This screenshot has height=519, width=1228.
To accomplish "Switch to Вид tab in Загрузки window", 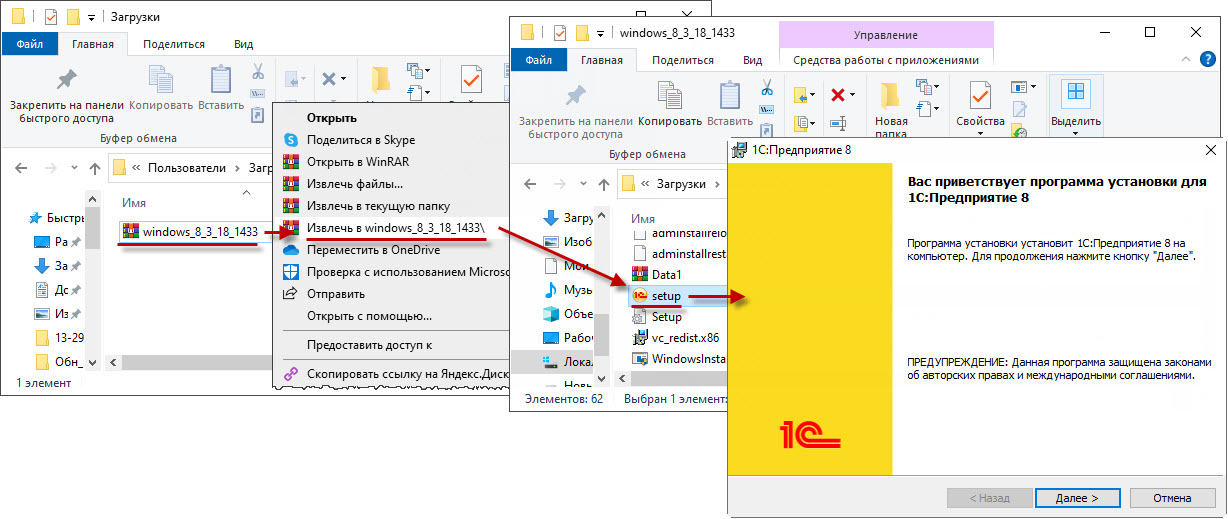I will (x=243, y=44).
